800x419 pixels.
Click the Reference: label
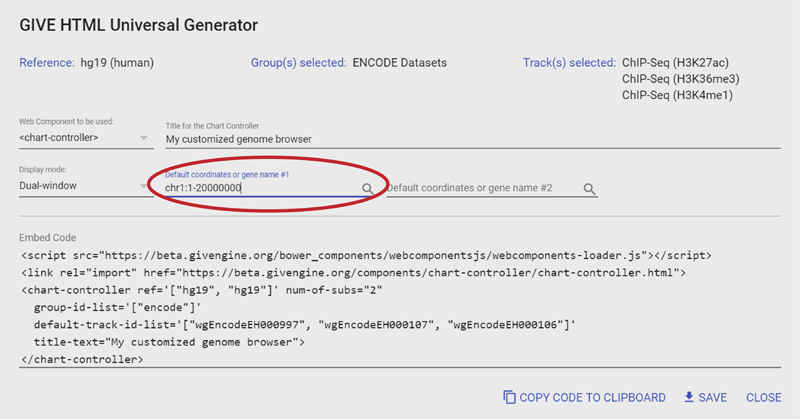pos(47,63)
